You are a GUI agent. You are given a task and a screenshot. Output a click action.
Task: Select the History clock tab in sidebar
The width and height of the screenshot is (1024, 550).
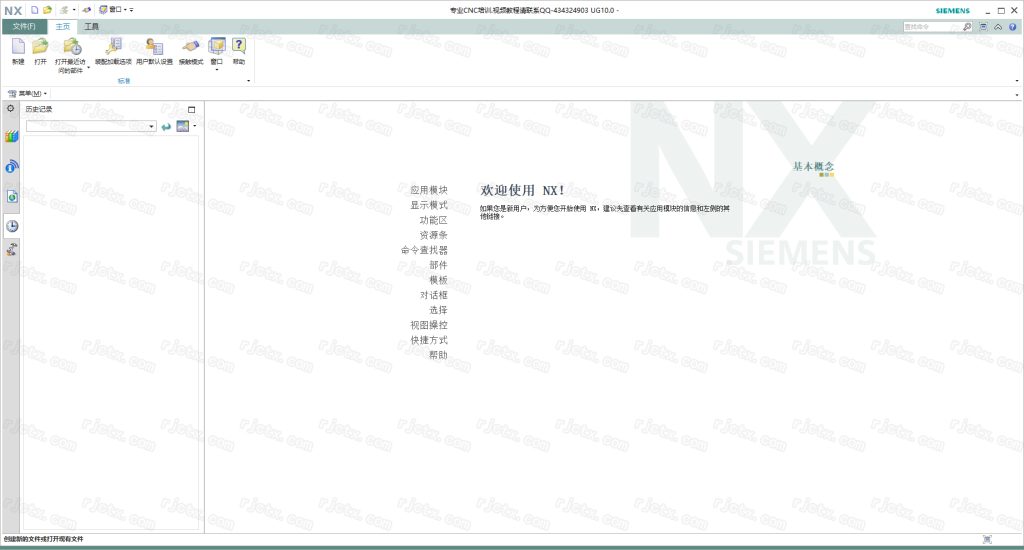pos(12,225)
